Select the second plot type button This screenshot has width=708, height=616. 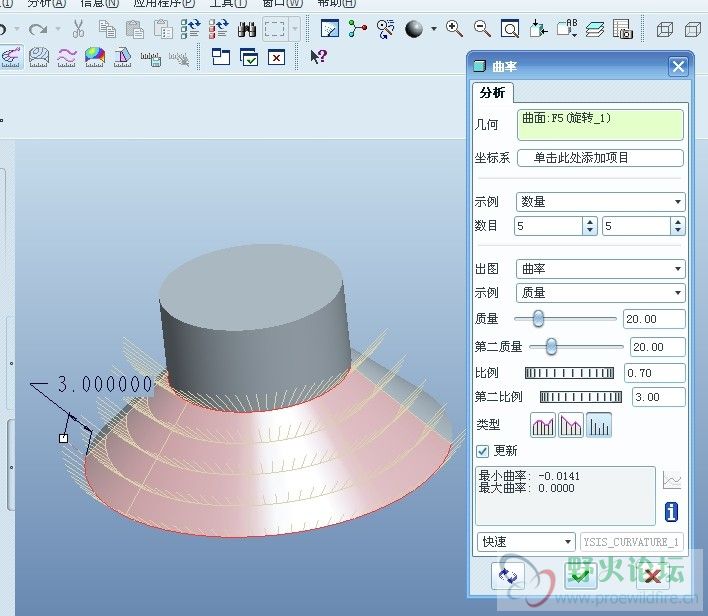(x=571, y=425)
